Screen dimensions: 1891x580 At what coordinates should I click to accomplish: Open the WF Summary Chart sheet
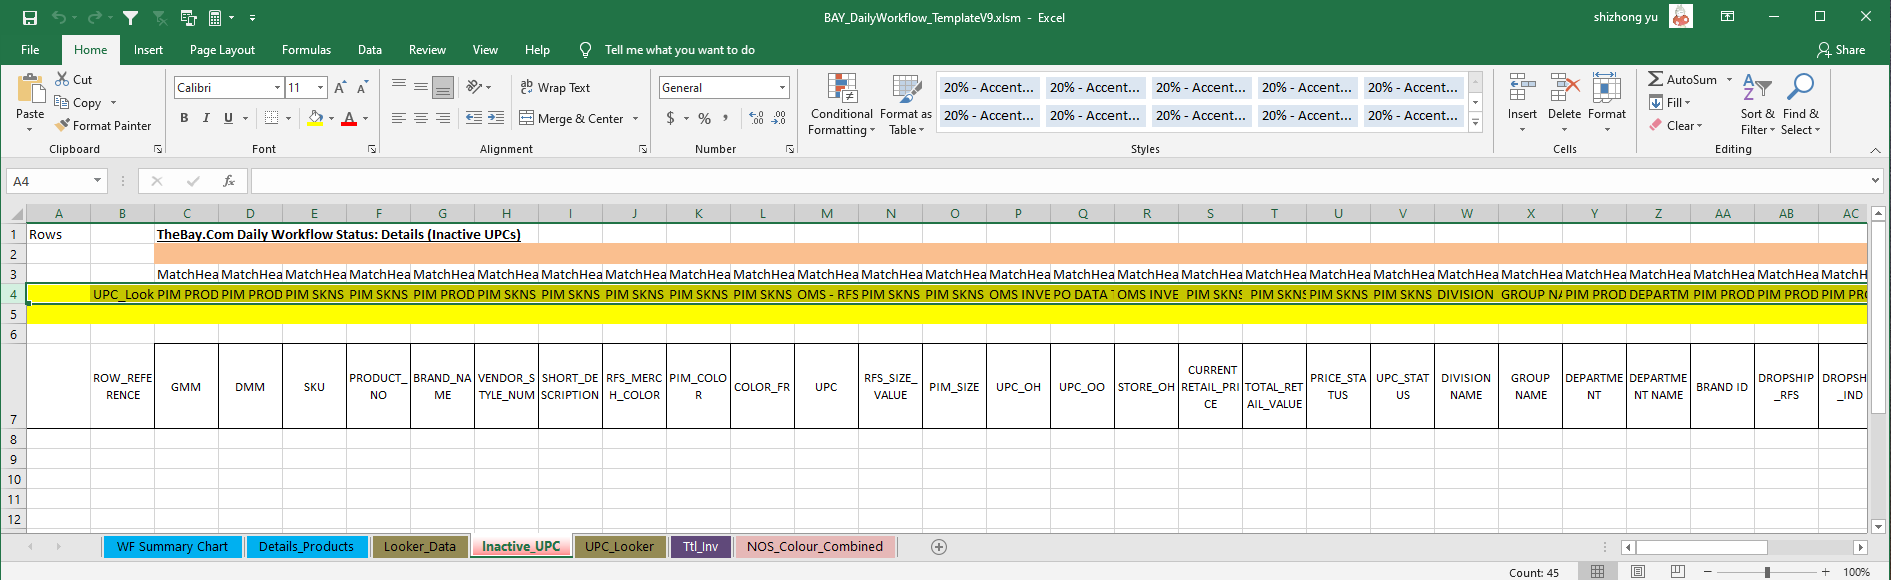172,546
